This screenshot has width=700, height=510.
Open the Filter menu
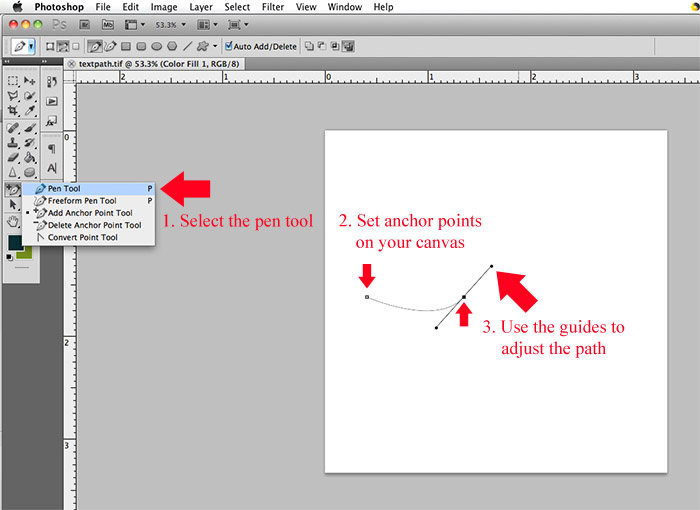pyautogui.click(x=272, y=7)
